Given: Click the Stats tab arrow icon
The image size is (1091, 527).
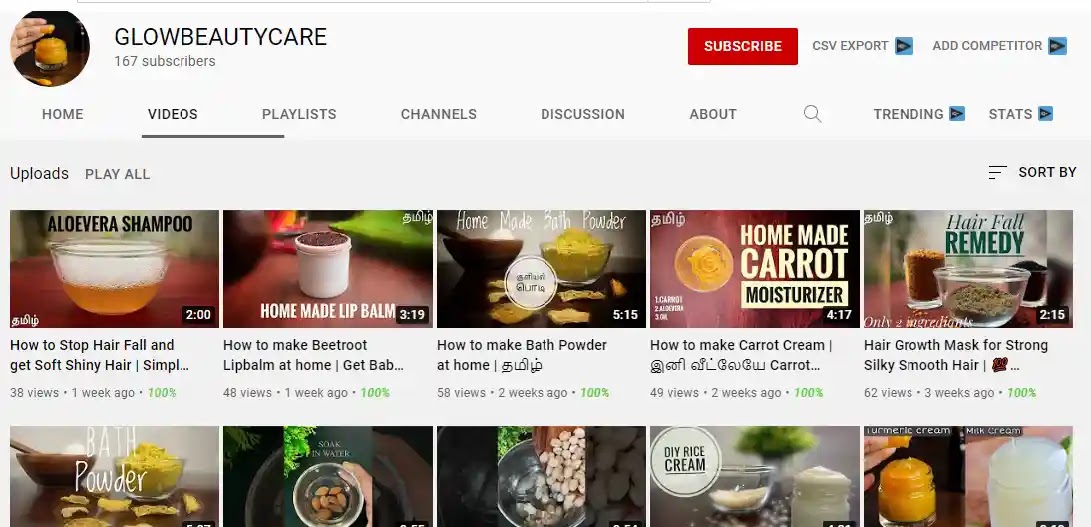Looking at the screenshot, I should [1045, 113].
